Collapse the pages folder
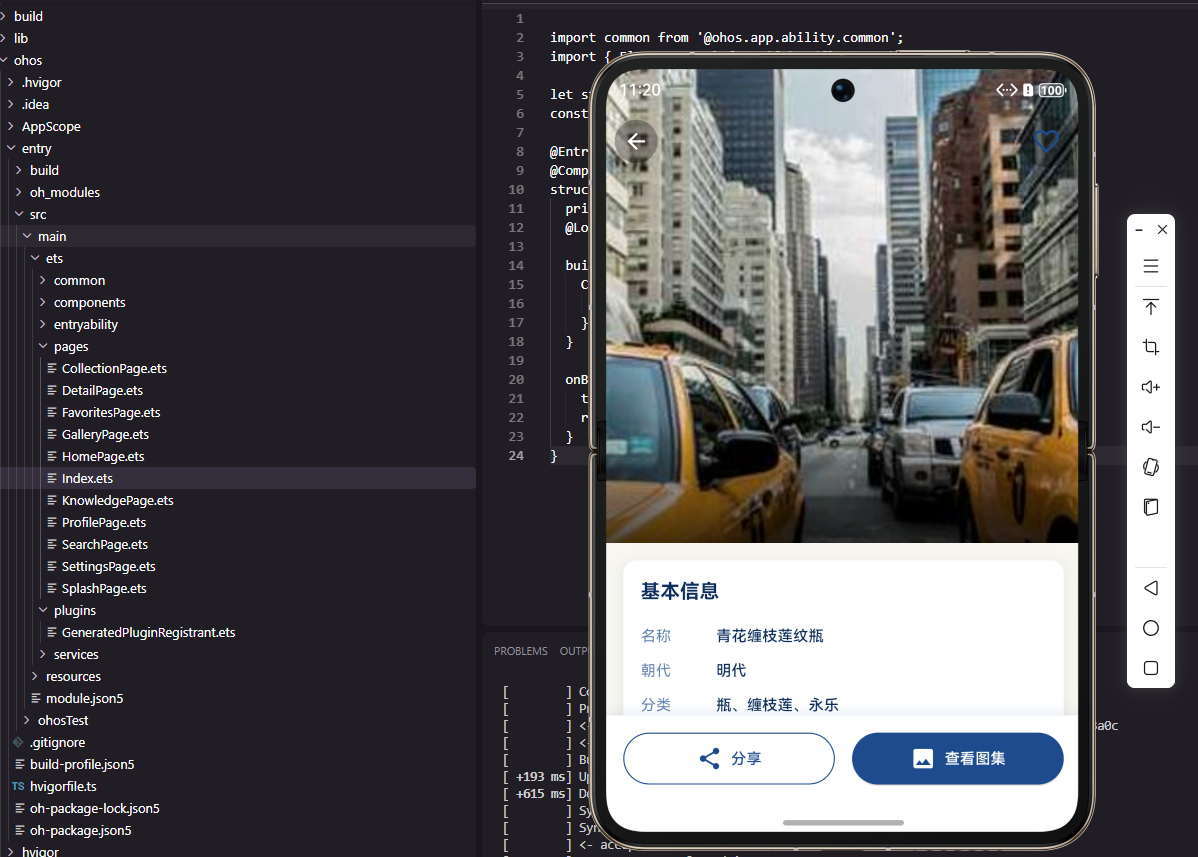 click(x=71, y=347)
